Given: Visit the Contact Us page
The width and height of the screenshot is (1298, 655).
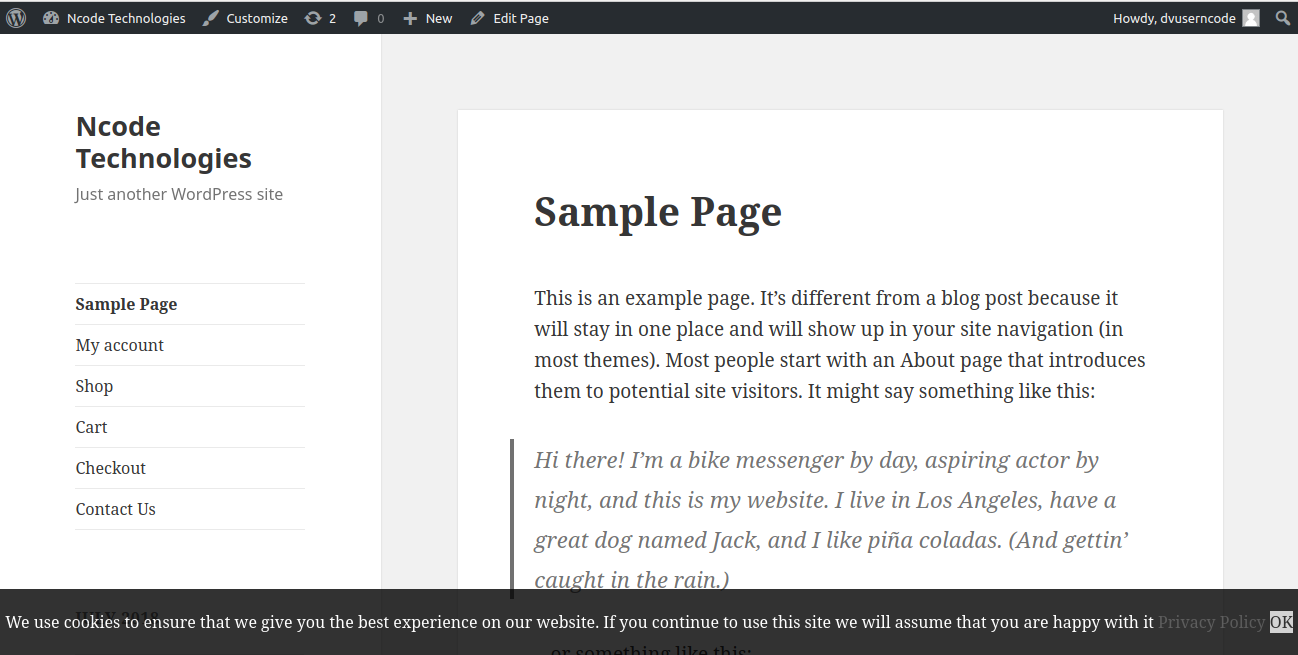Looking at the screenshot, I should coord(116,509).
